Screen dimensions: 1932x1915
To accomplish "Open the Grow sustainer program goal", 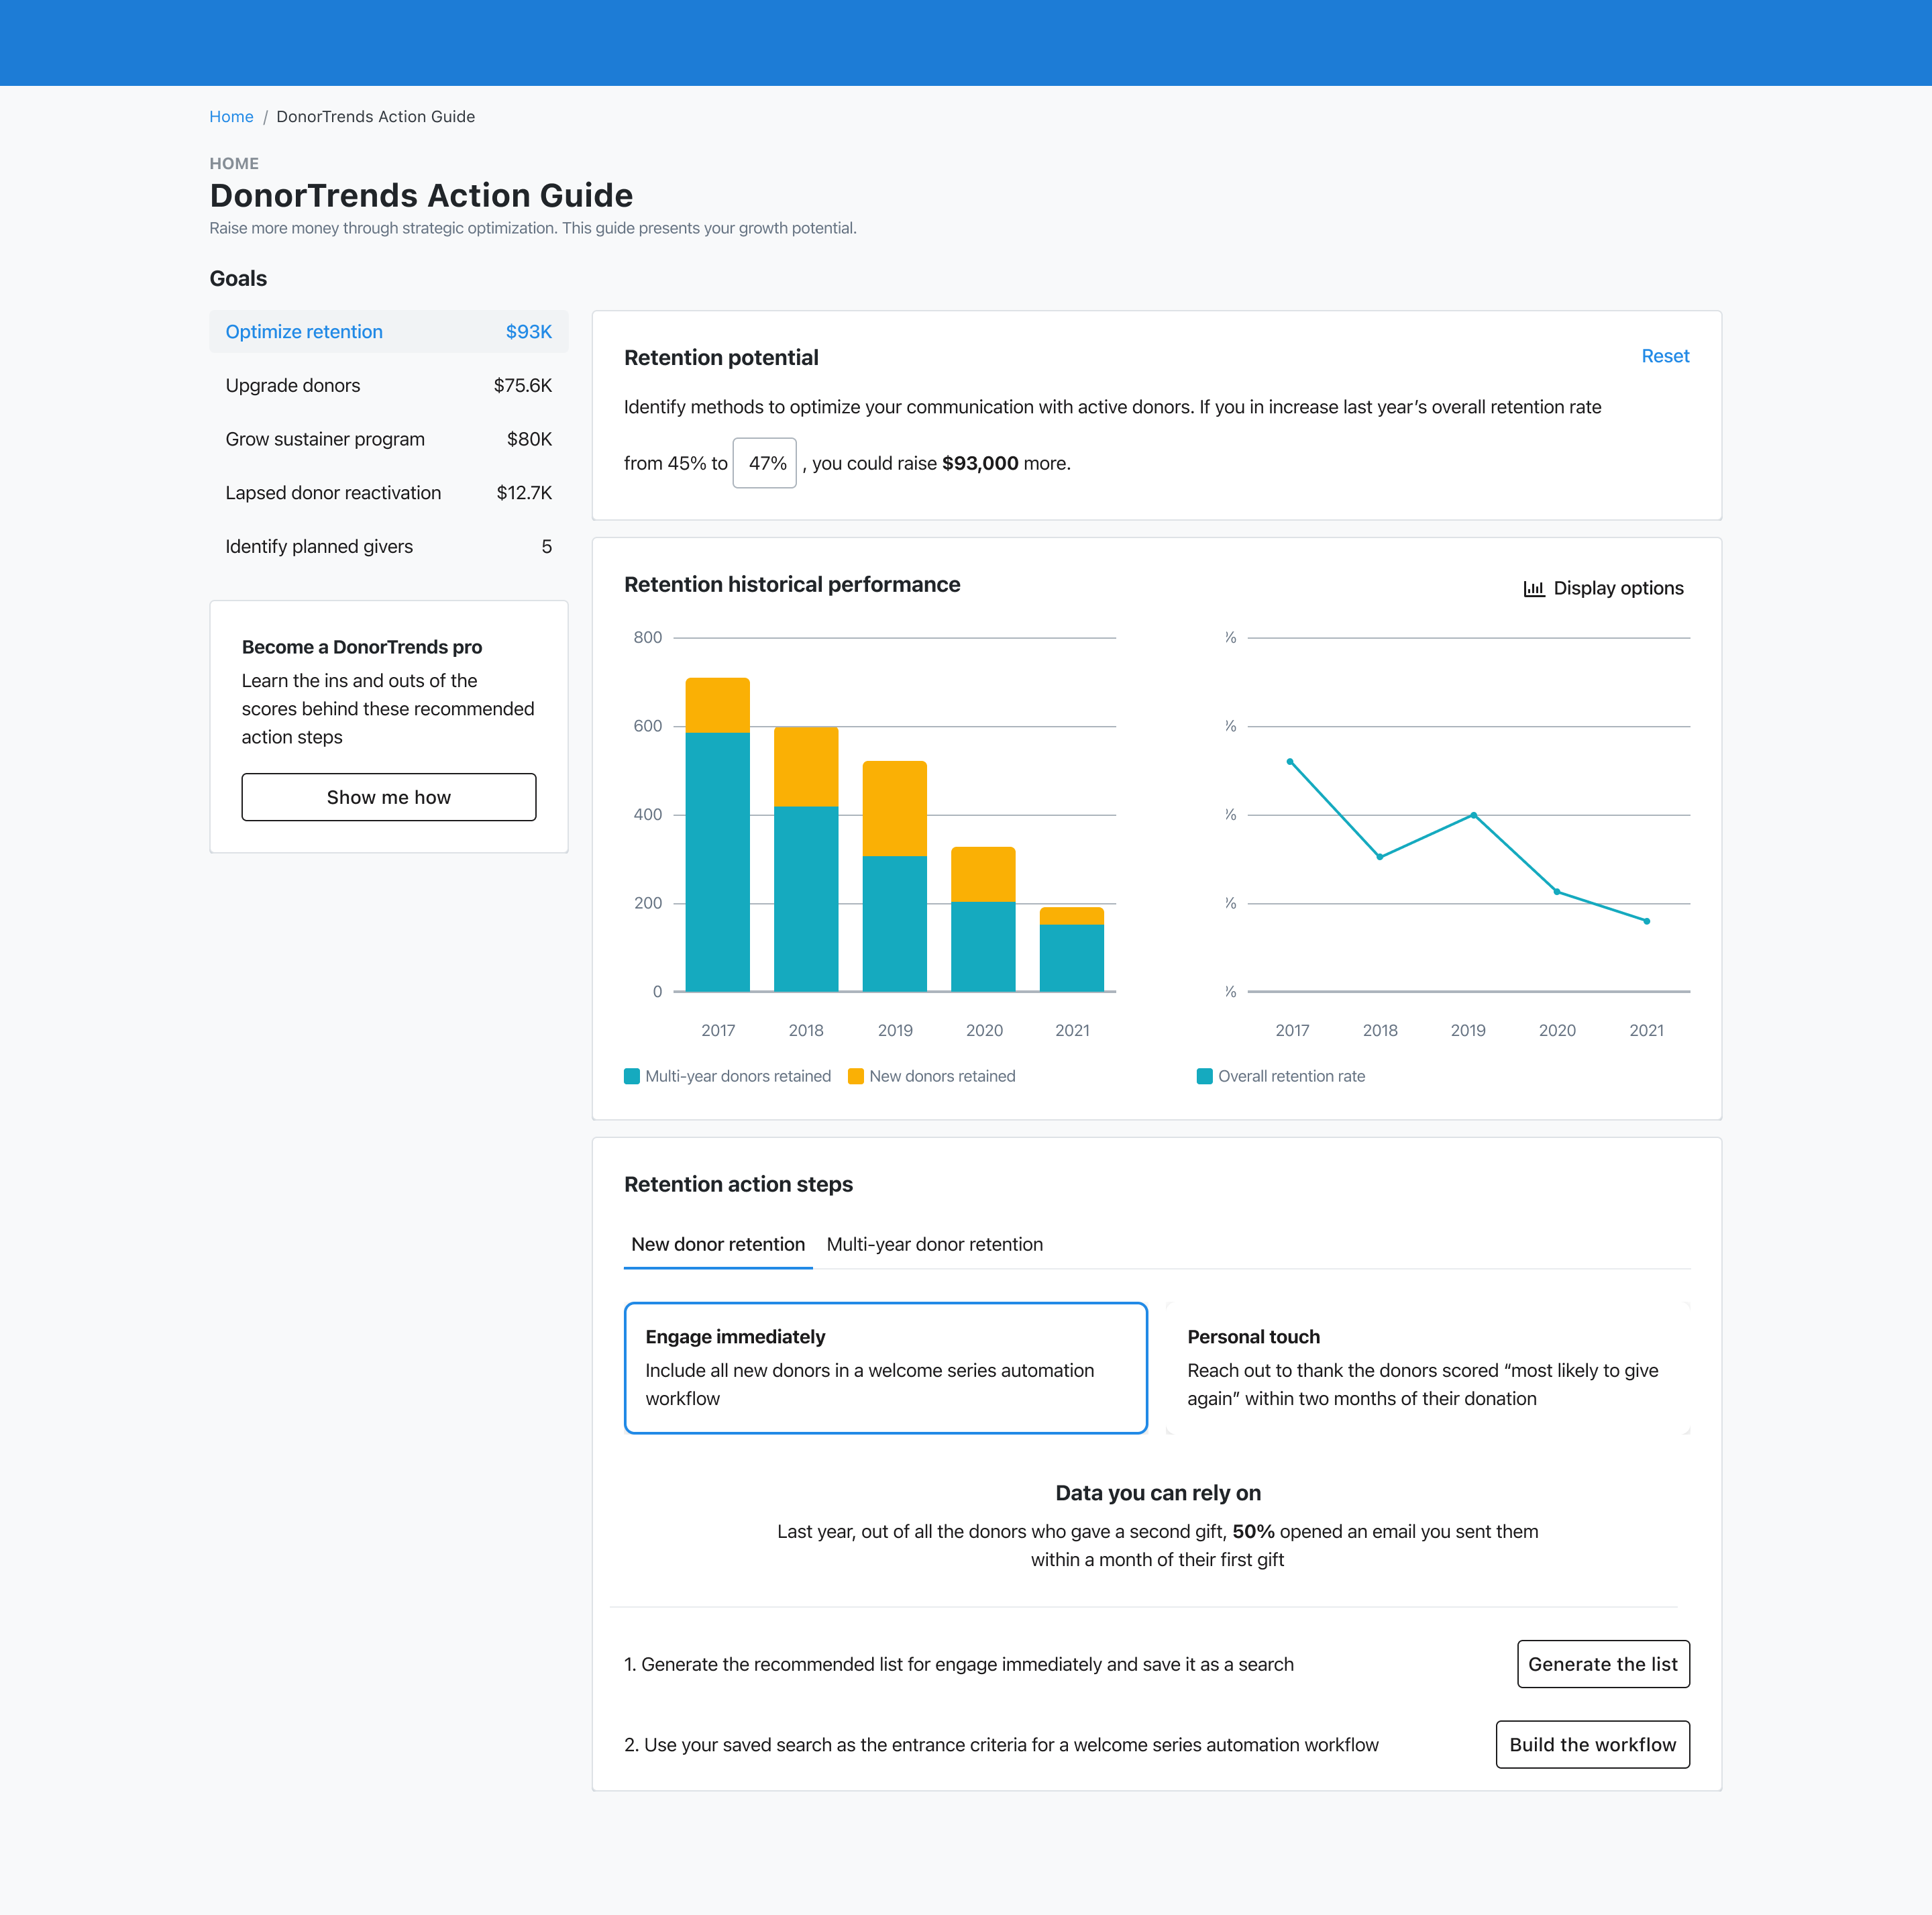I will click(388, 439).
